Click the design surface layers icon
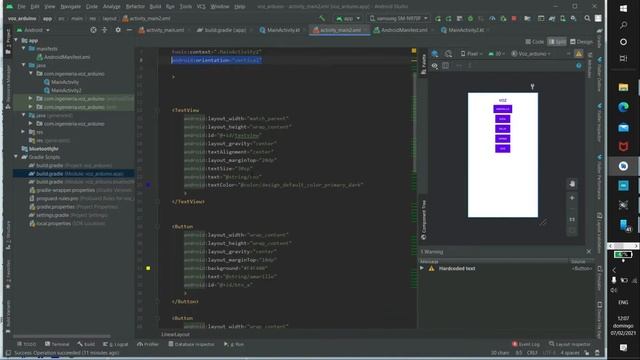The height and width of the screenshot is (360, 640). 435,54
